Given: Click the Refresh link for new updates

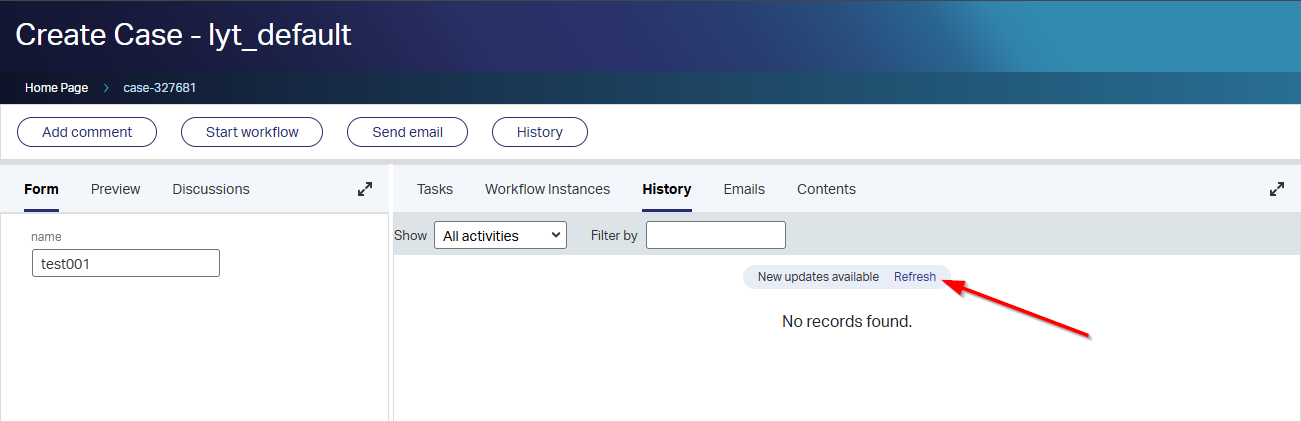Looking at the screenshot, I should click(x=915, y=277).
